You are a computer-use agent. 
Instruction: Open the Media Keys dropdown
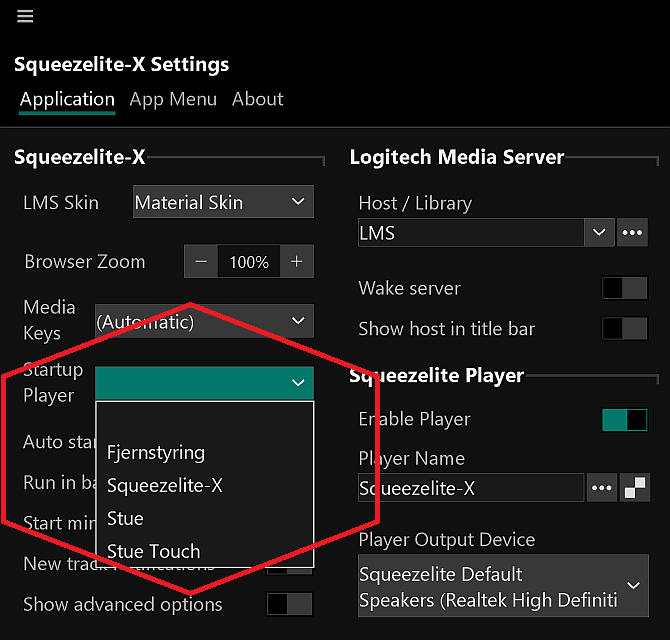204,321
